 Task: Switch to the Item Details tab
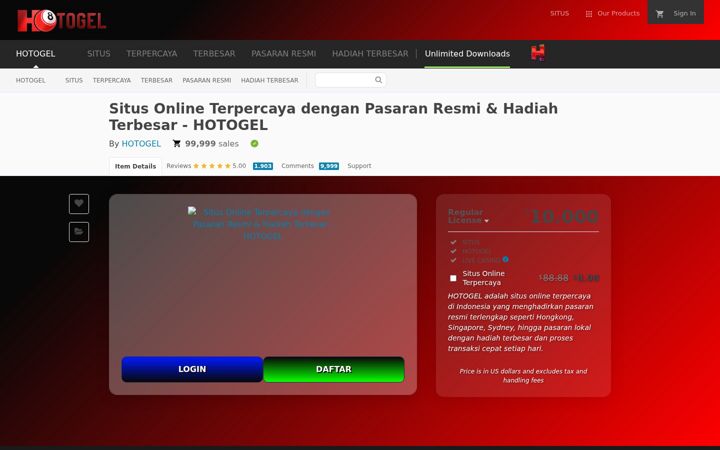tap(135, 166)
